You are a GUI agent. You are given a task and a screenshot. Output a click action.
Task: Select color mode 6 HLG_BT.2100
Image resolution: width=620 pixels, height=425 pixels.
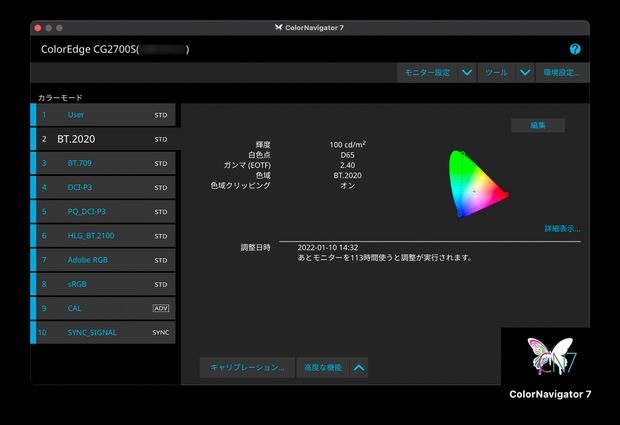click(103, 236)
